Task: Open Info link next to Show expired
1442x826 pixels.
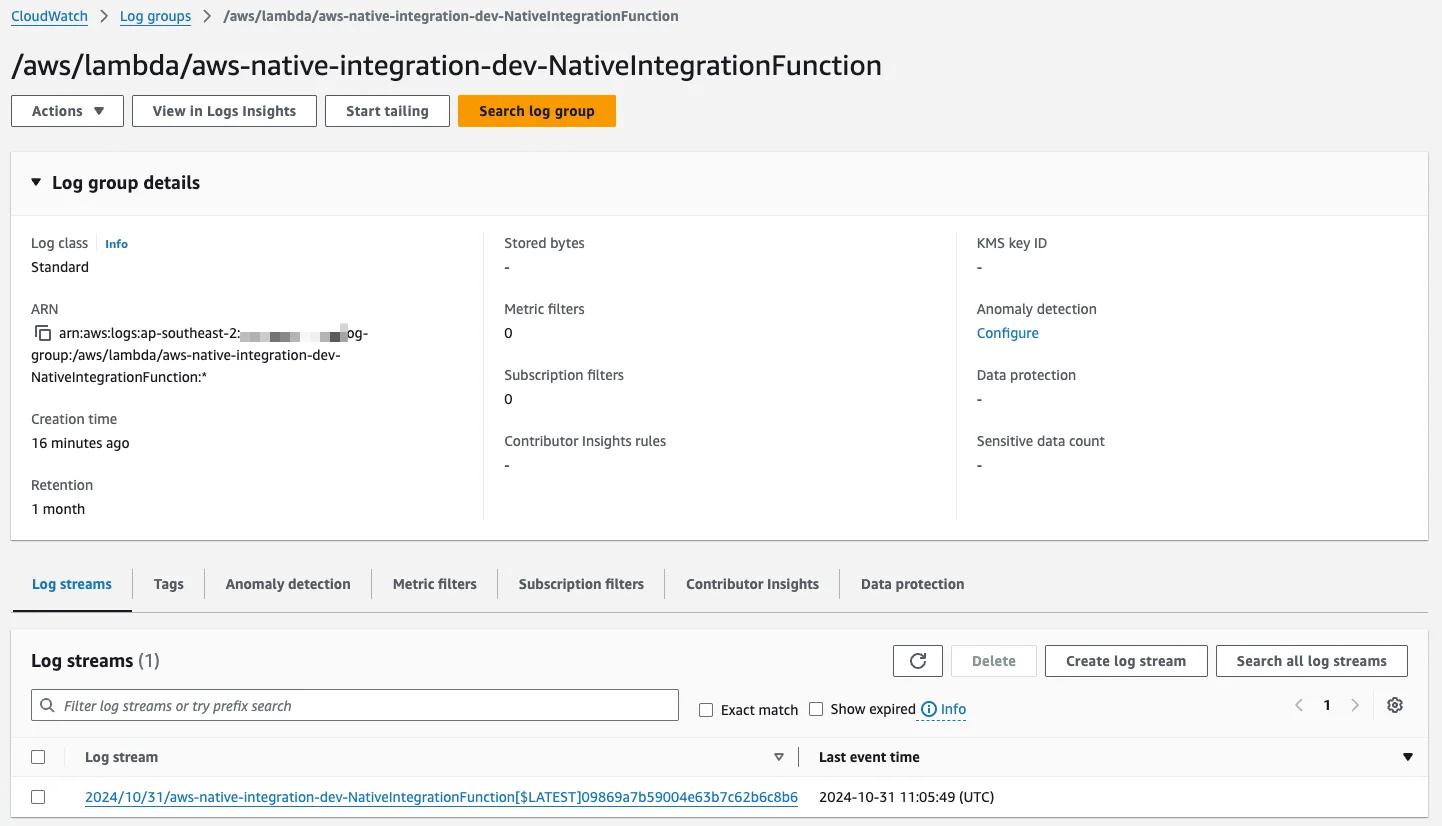Action: click(x=953, y=709)
